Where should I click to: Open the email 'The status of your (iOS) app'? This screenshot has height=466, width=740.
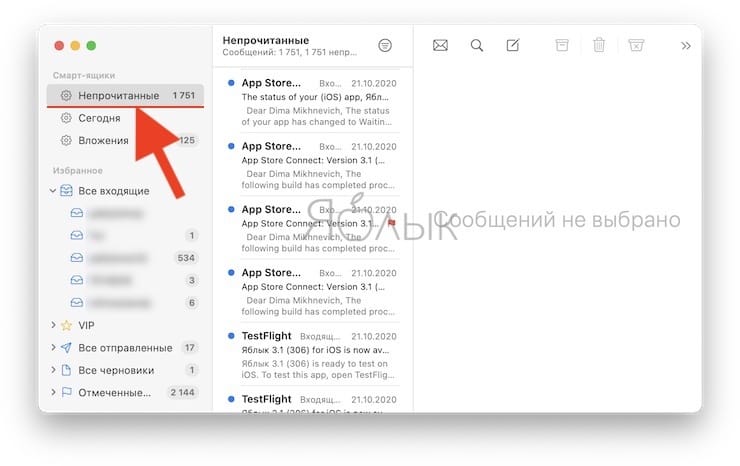pos(312,102)
